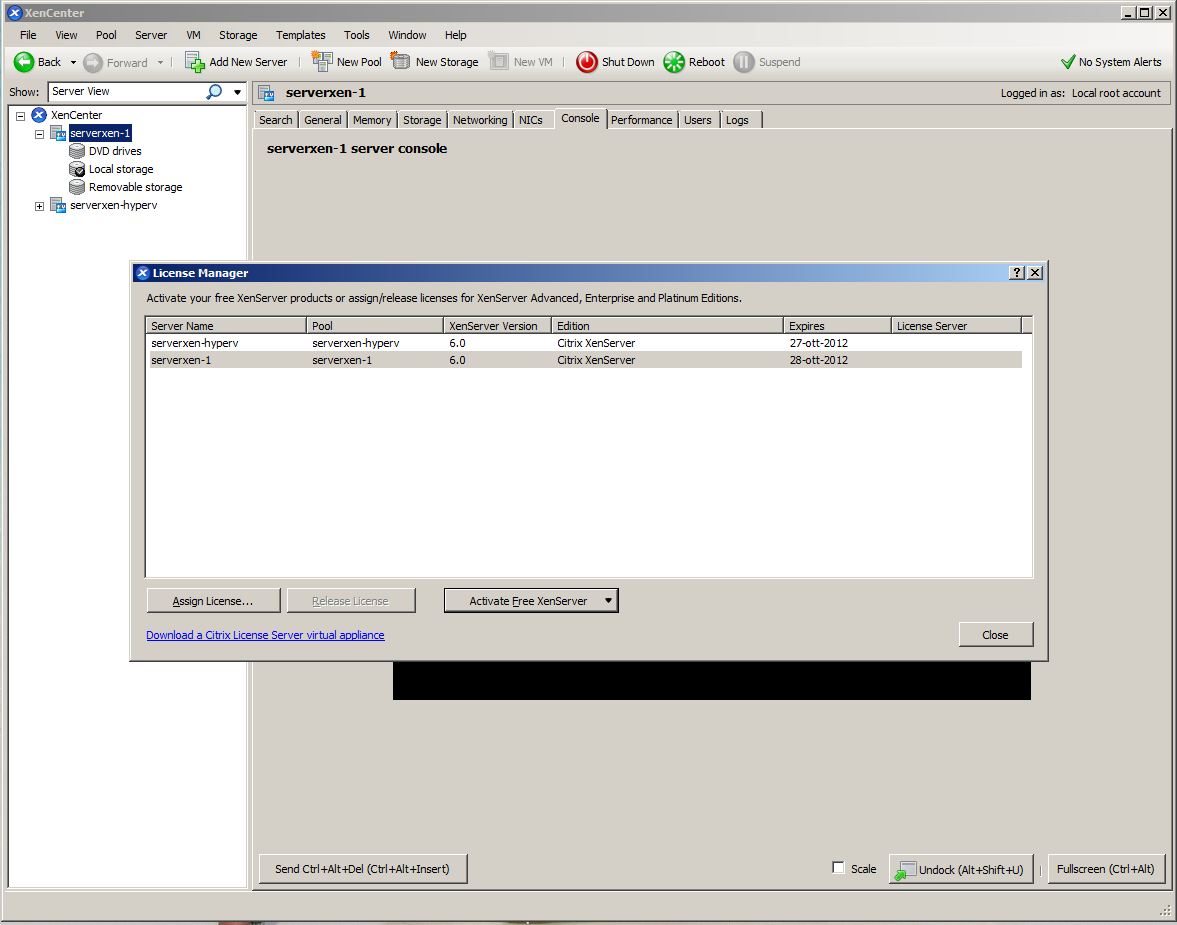Click the New Storage toolbar icon
This screenshot has height=925, width=1177.
[401, 62]
